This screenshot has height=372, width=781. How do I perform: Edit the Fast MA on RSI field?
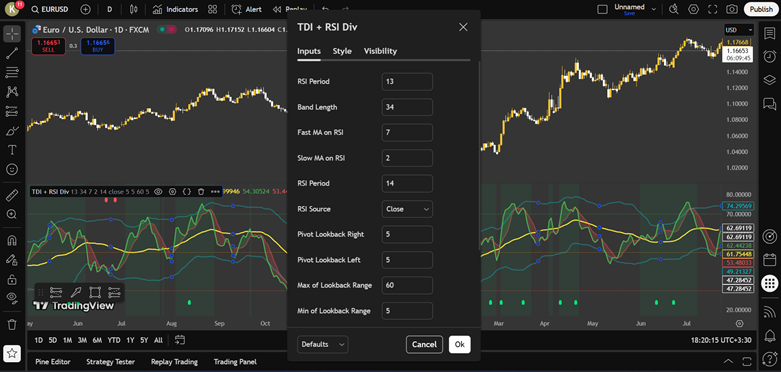(x=407, y=132)
